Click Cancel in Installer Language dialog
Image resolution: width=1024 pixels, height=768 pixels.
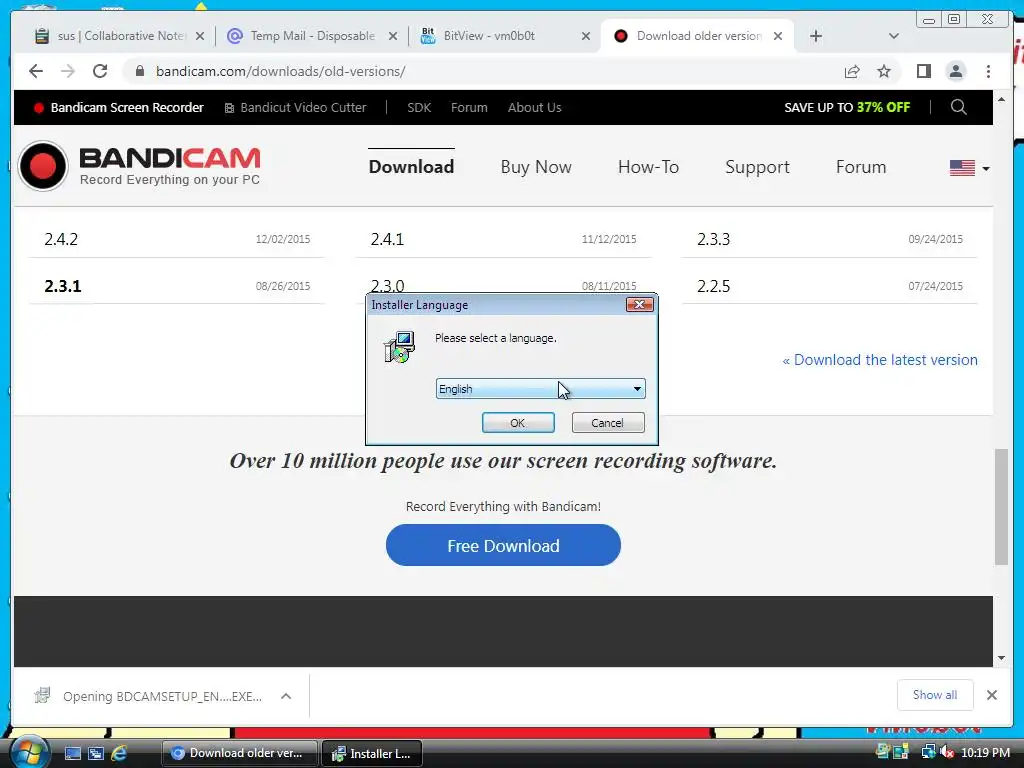pyautogui.click(x=607, y=423)
